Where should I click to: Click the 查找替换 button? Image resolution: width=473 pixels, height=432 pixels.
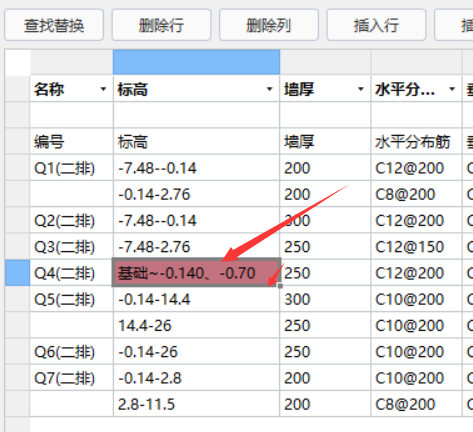pyautogui.click(x=54, y=25)
